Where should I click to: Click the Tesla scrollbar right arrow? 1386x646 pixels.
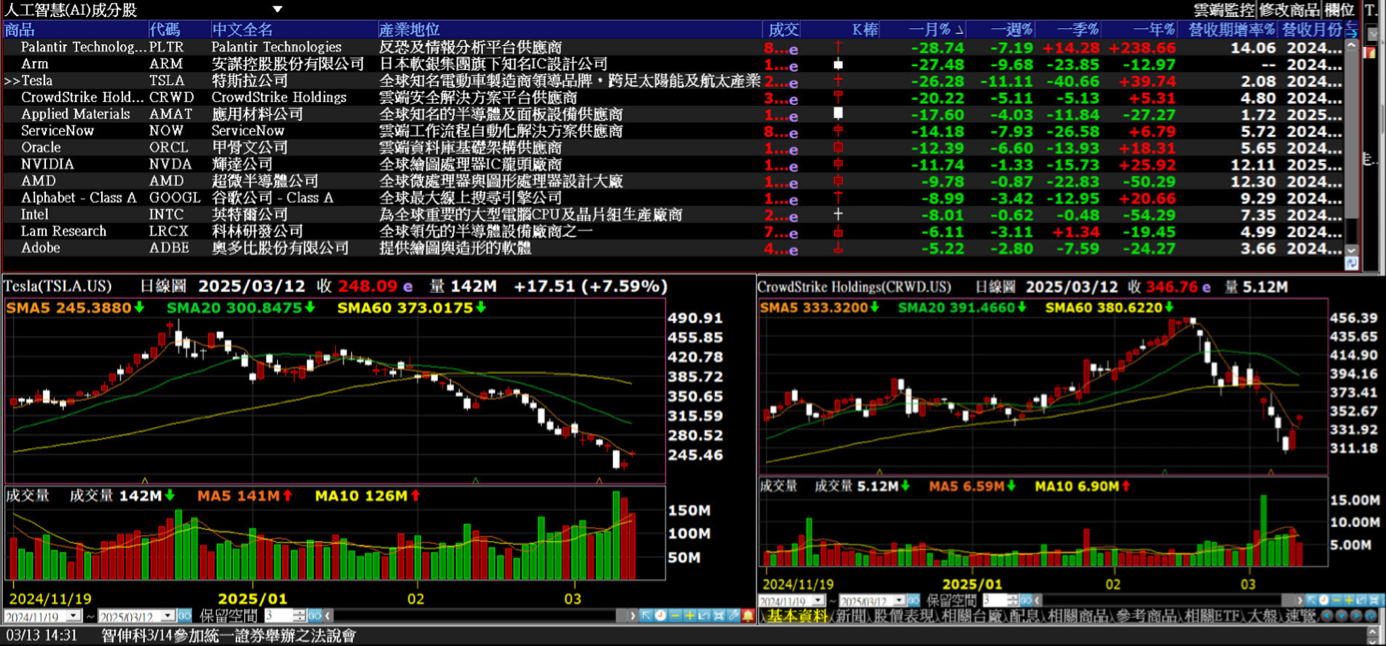[632, 615]
